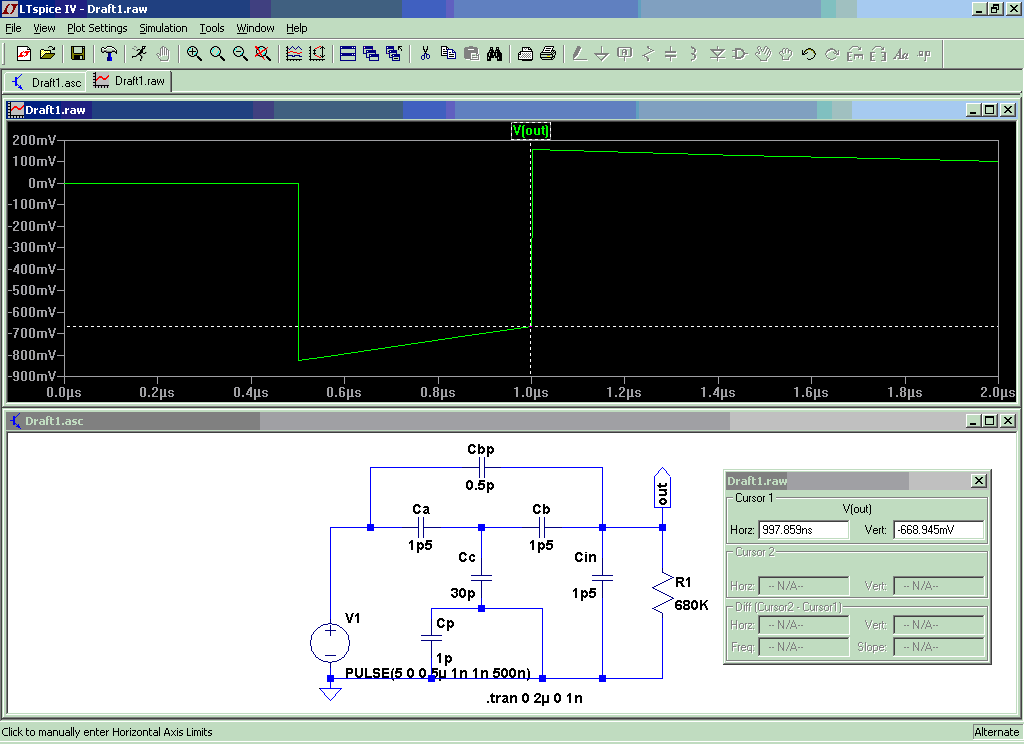Open the Plot Settings menu
Viewport: 1024px width, 744px height.
(97, 28)
